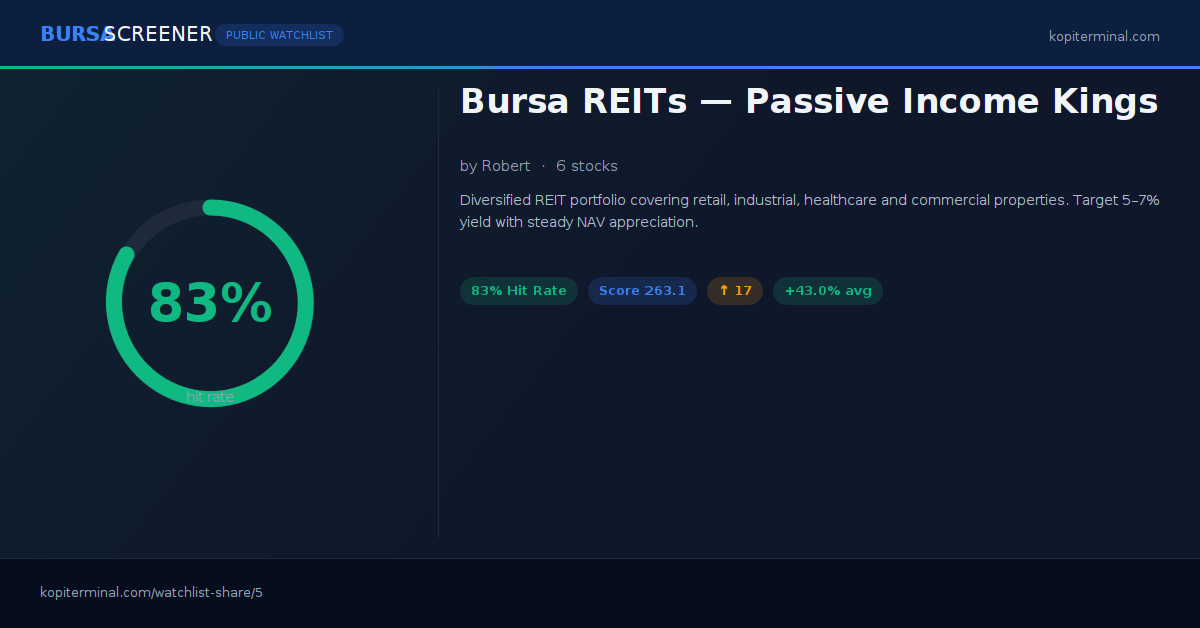Switch to the Bursa REITs title heading
Image resolution: width=1200 pixels, height=628 pixels.
click(808, 100)
